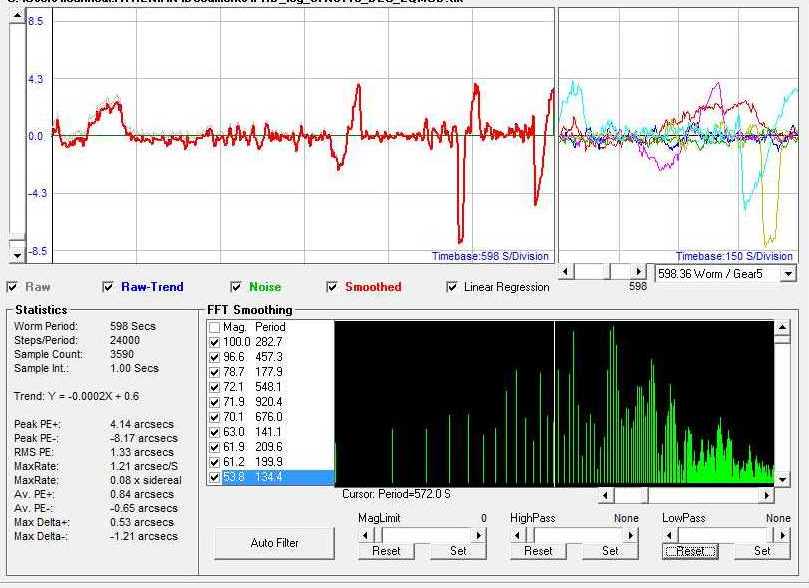Click the HighPass slider left arrow
This screenshot has width=809, height=588.
tap(517, 535)
